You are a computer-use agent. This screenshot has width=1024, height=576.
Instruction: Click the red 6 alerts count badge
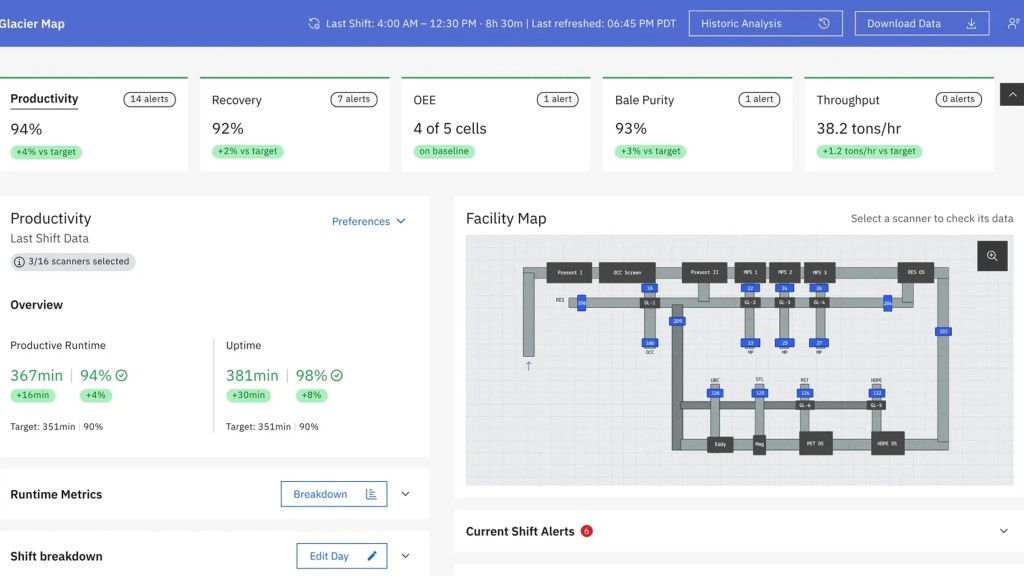pos(586,531)
